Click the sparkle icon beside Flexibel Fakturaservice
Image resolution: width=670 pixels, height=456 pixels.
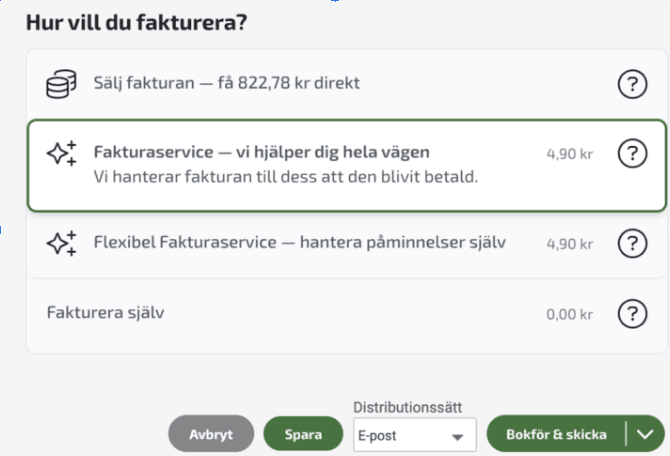(x=62, y=242)
